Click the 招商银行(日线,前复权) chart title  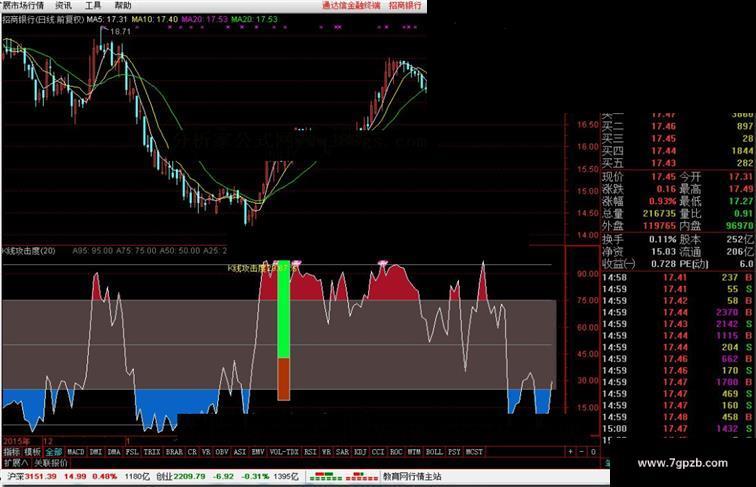[x=43, y=19]
